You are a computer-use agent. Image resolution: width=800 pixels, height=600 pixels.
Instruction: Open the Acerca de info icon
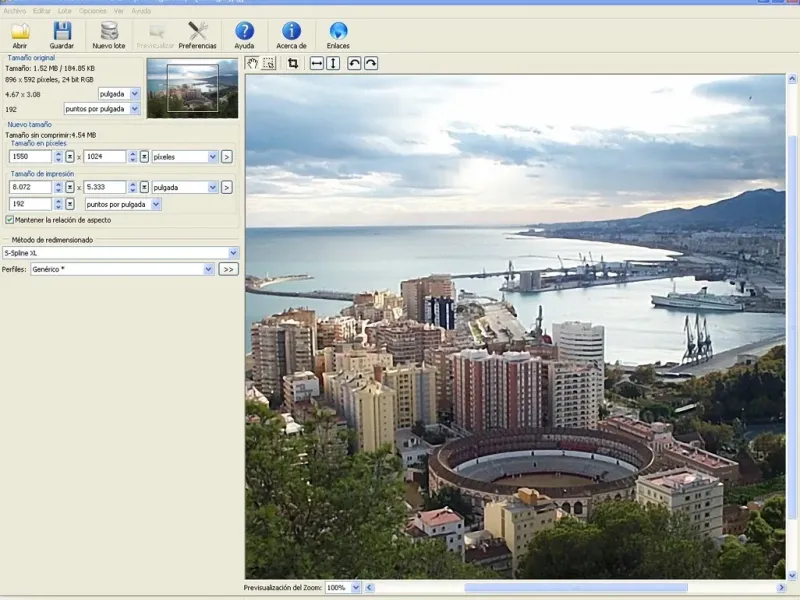tap(291, 32)
